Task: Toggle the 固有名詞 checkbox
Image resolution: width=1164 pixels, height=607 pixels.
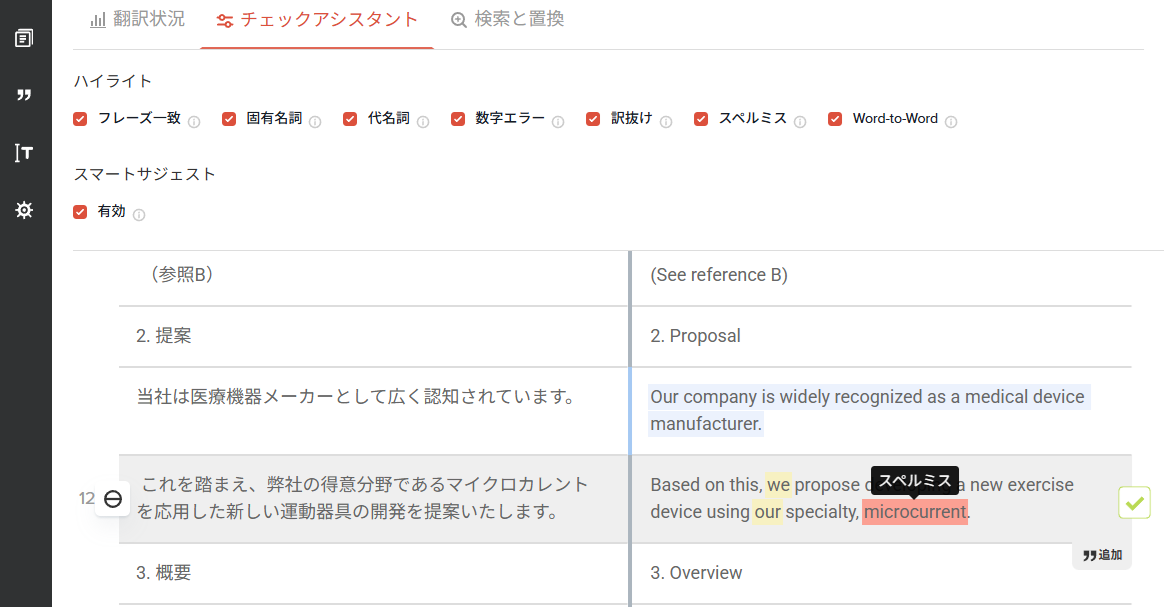Action: pyautogui.click(x=229, y=119)
